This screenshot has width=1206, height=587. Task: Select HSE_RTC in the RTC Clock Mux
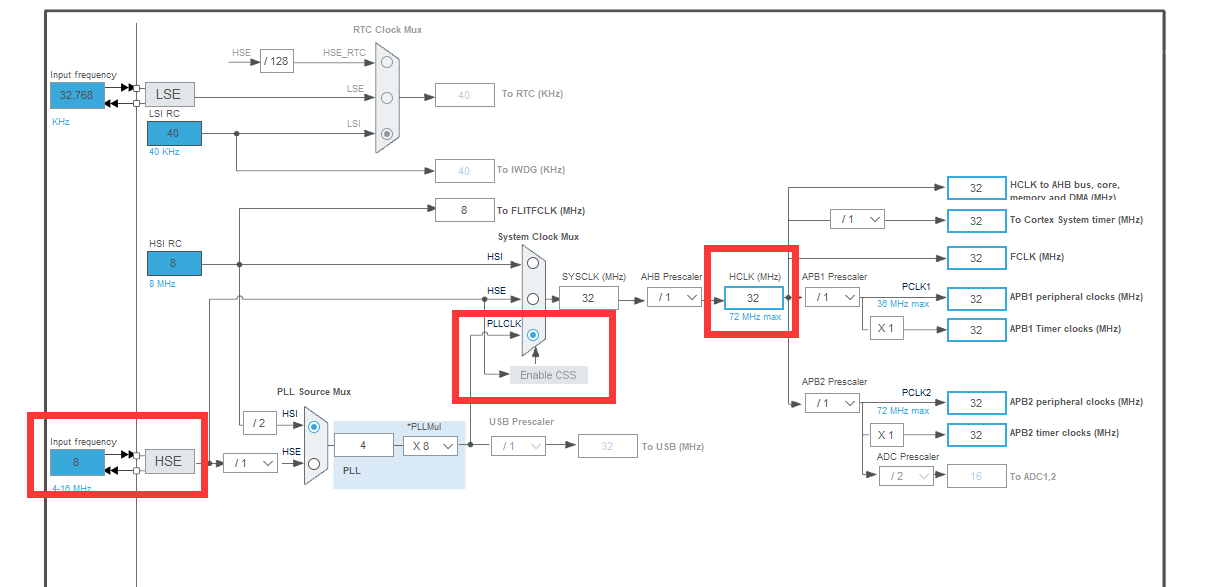[386, 62]
